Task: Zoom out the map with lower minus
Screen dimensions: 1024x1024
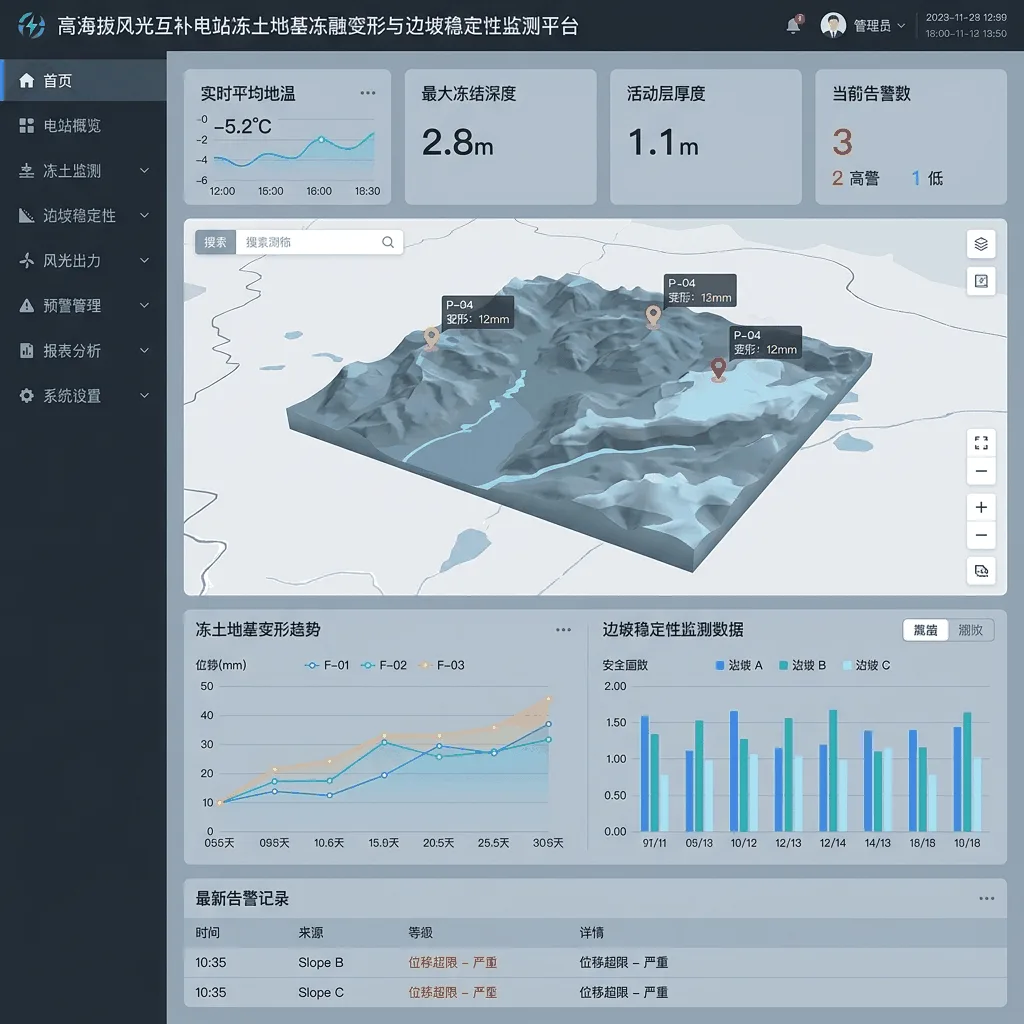Action: tap(981, 536)
